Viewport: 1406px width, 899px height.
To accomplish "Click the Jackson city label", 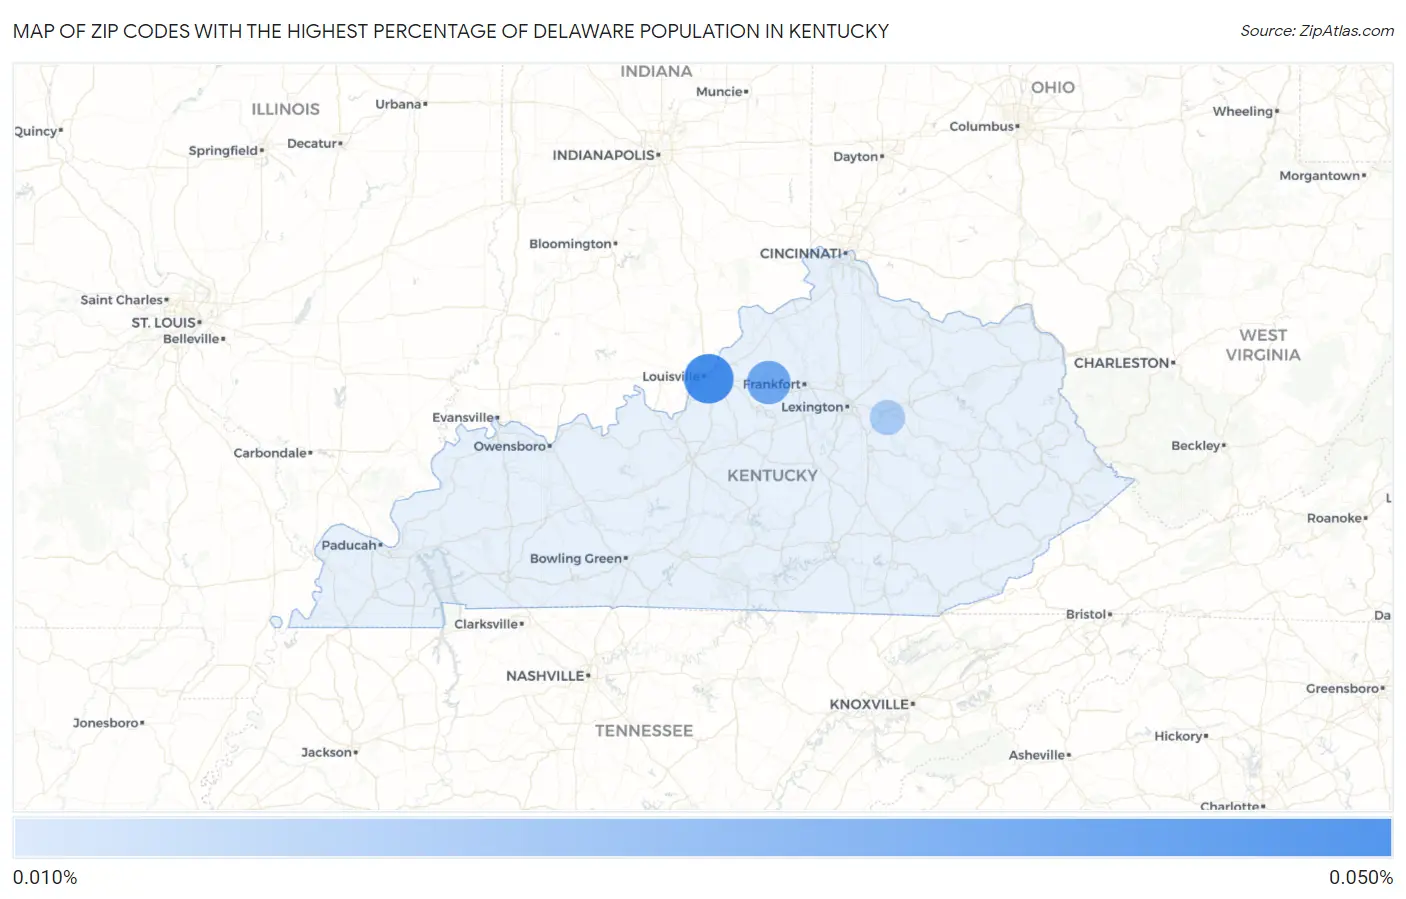I will click(x=327, y=752).
